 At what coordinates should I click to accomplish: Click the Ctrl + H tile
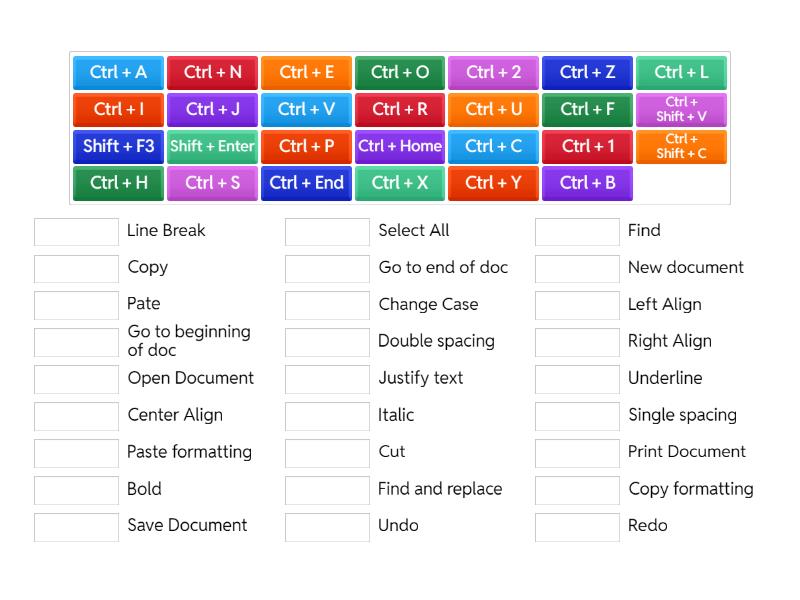coord(118,184)
